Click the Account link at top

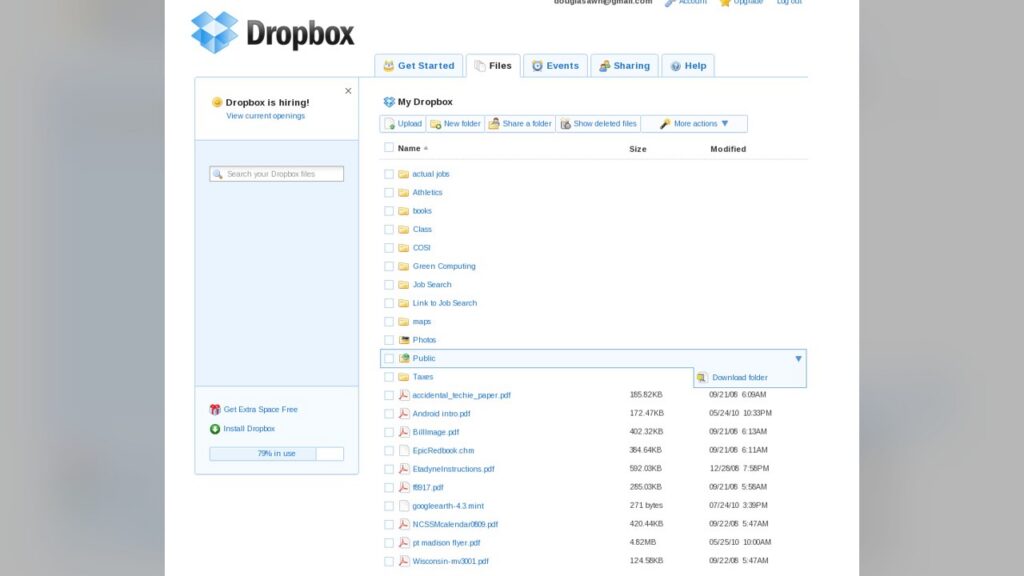coord(692,3)
